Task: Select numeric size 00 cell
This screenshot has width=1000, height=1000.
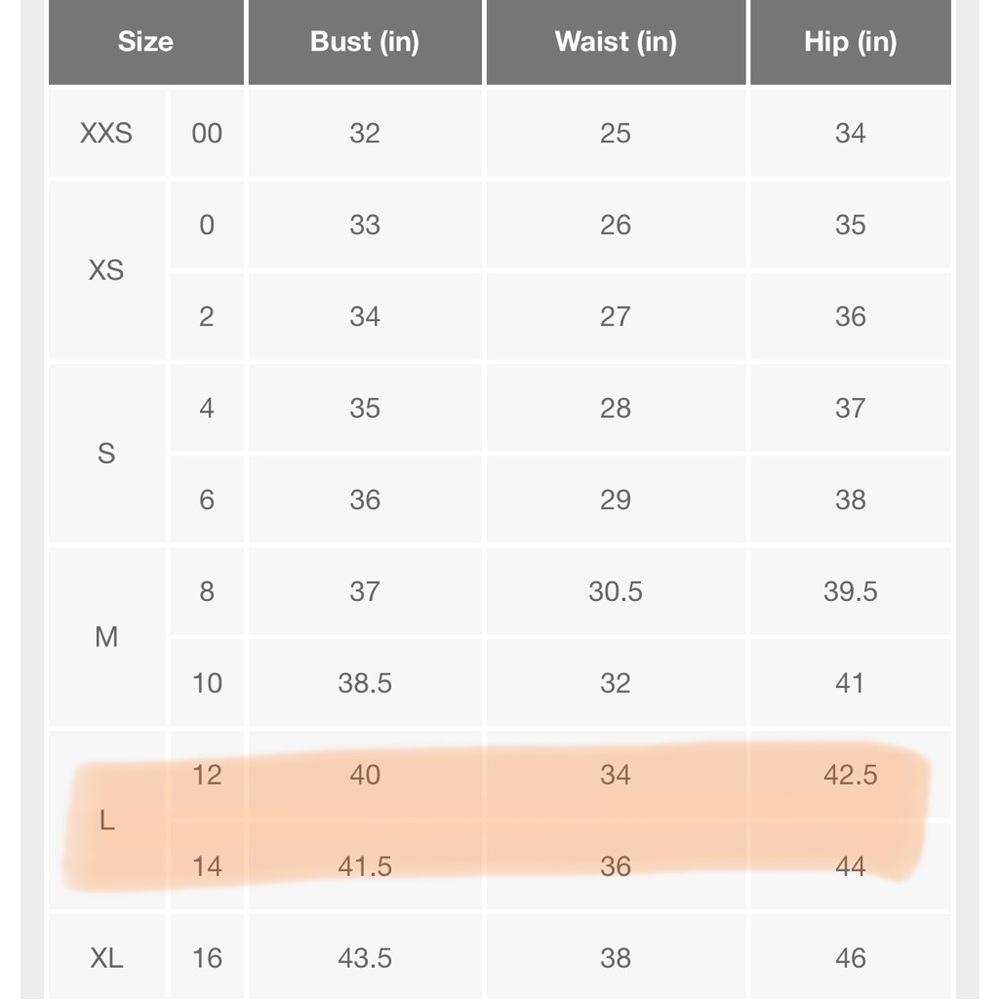Action: click(x=207, y=133)
